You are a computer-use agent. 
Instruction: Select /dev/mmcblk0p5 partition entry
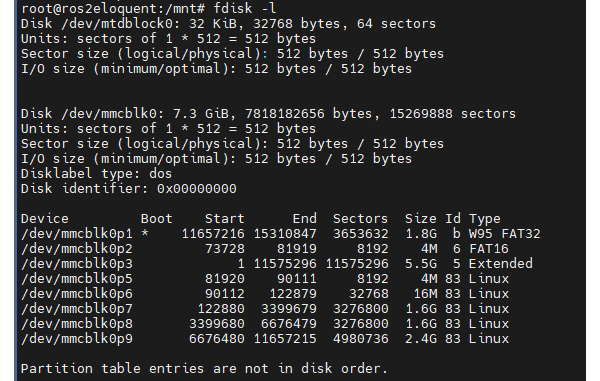coord(265,279)
